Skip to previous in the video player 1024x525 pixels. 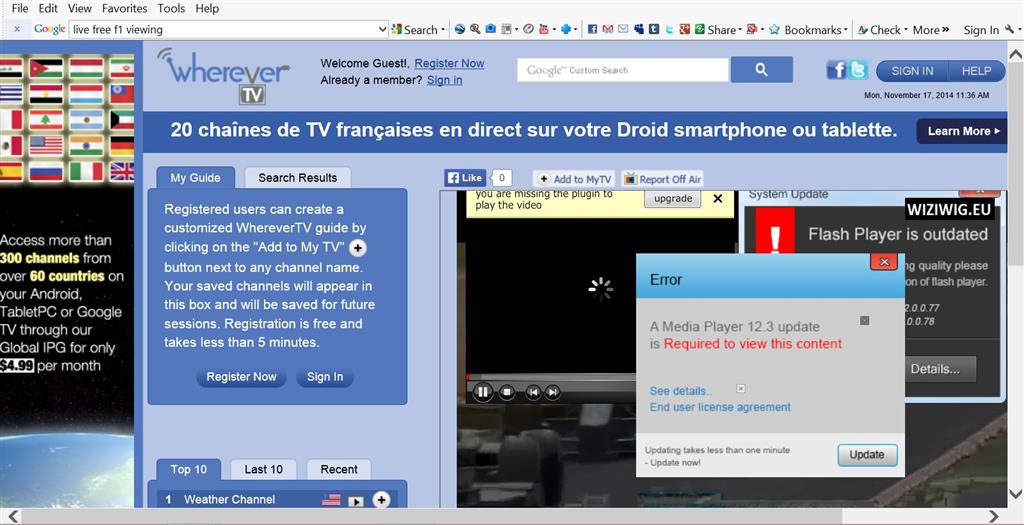click(x=534, y=392)
